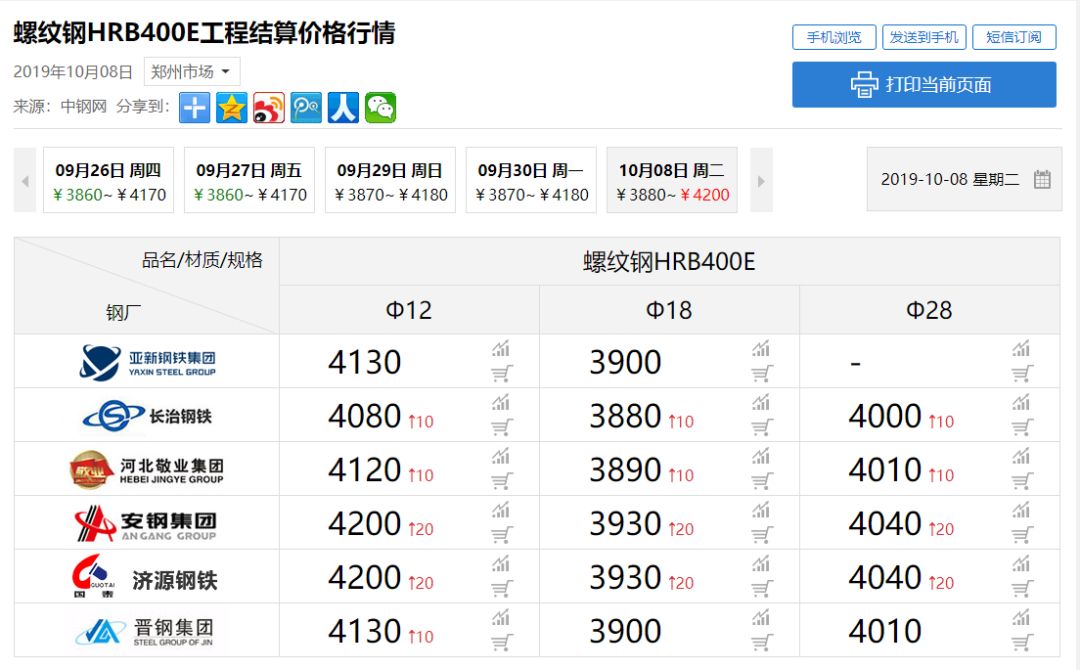Click the 发送到手机 button

[x=924, y=37]
